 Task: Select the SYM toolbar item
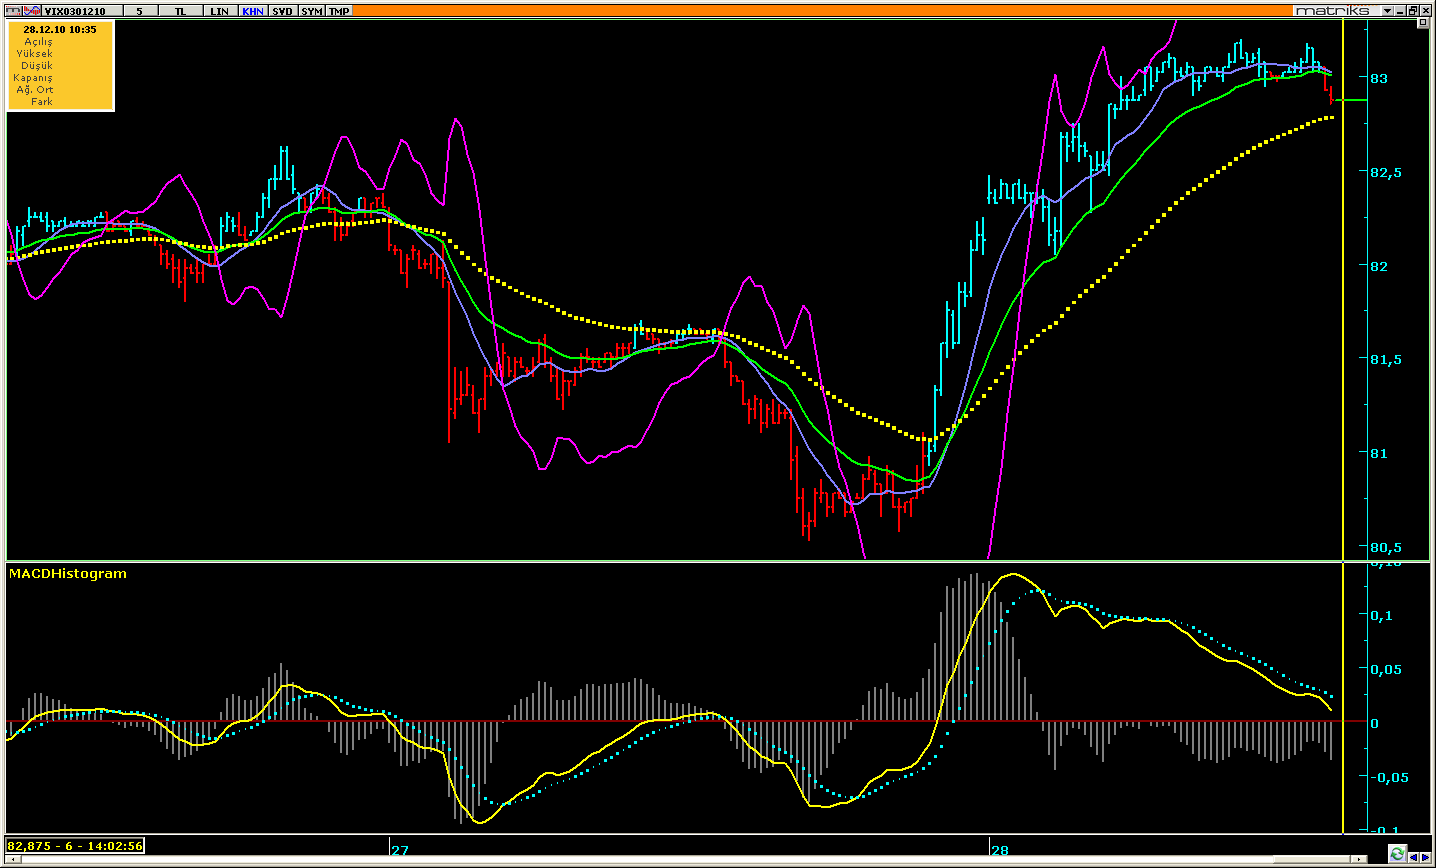312,11
